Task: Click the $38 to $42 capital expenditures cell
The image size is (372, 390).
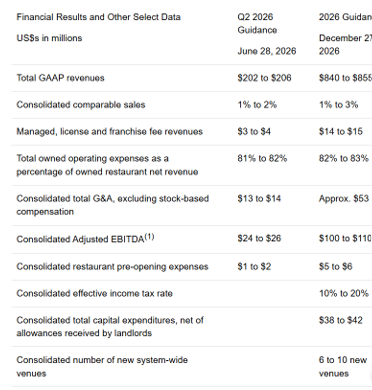Action: coord(340,320)
